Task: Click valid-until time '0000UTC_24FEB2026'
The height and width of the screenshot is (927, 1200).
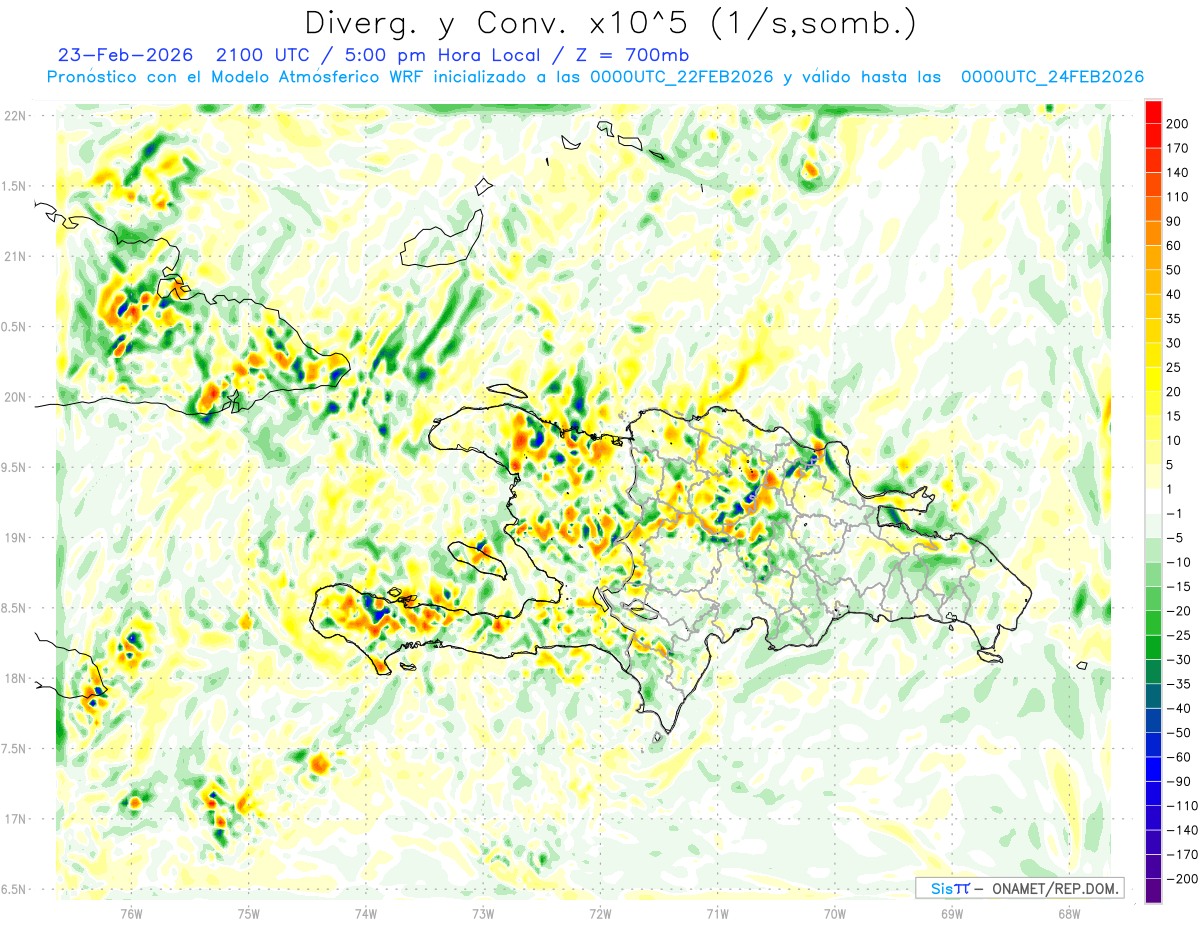Action: [1052, 77]
